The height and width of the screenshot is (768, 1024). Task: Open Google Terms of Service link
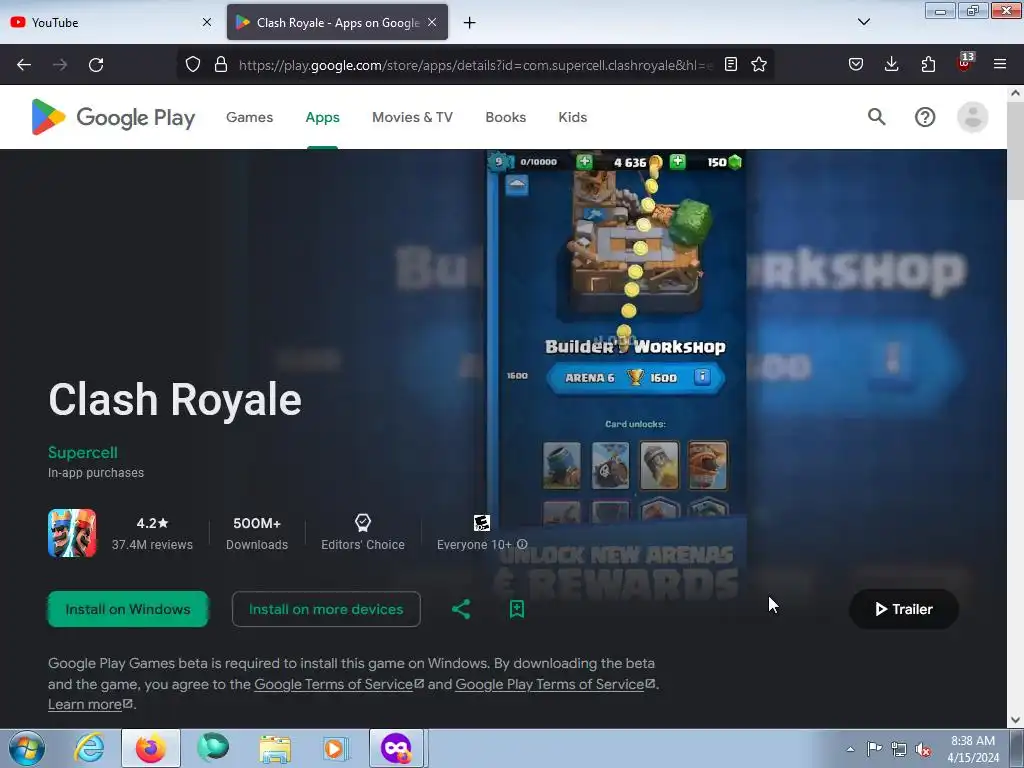tap(339, 684)
